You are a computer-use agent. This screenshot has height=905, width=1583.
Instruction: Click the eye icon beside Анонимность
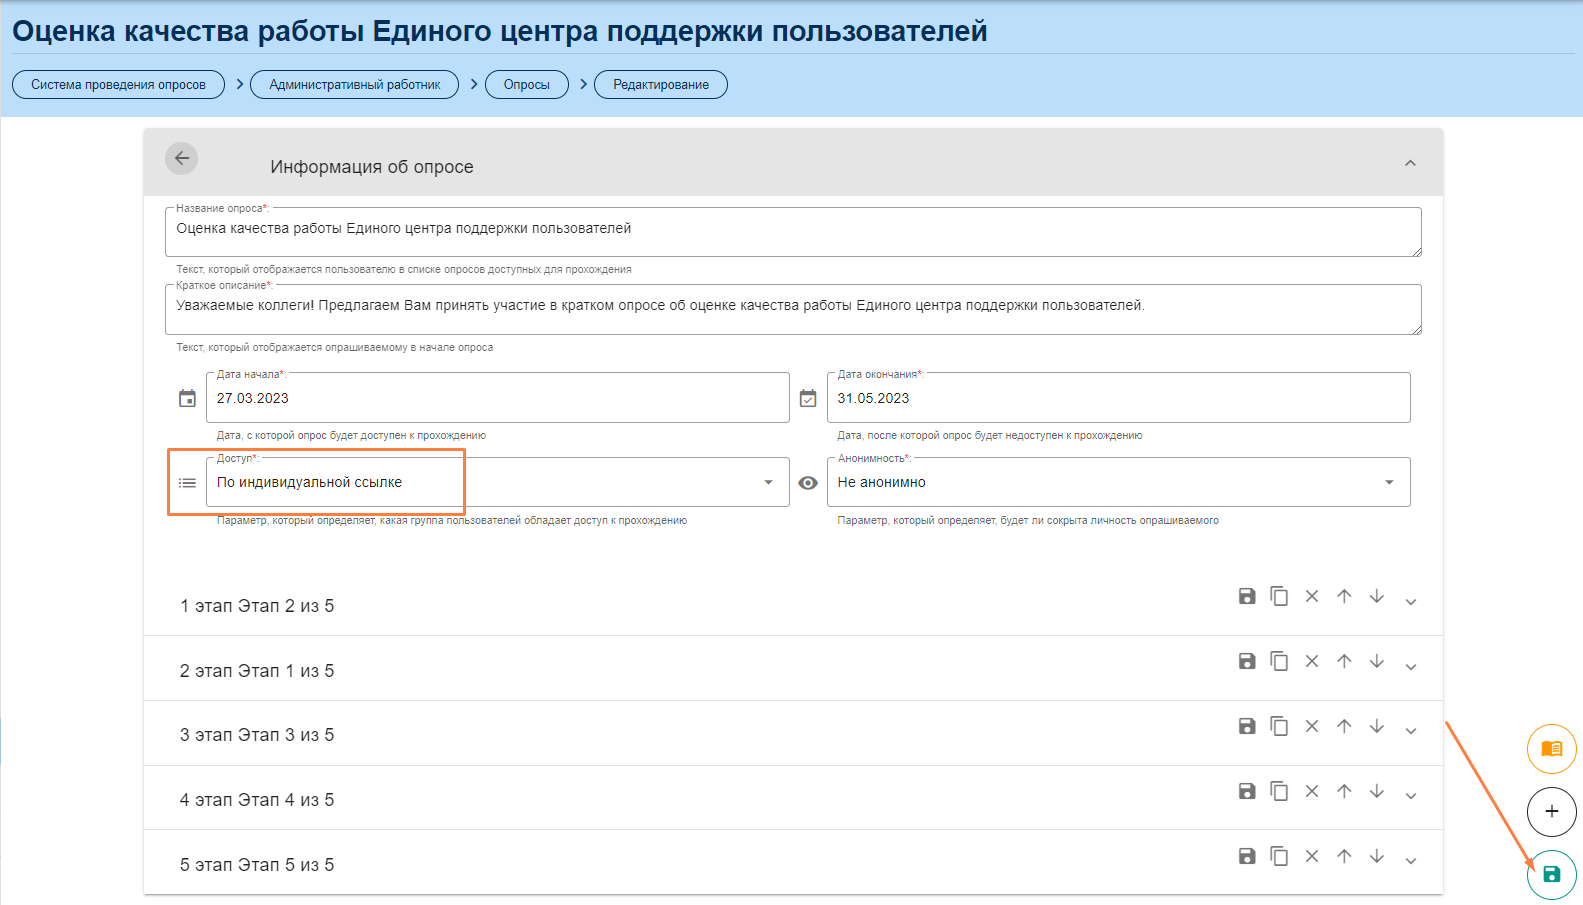pos(808,483)
